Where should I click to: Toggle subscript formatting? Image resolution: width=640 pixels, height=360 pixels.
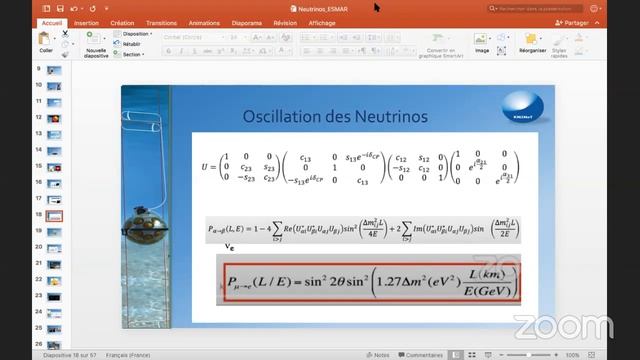point(233,51)
